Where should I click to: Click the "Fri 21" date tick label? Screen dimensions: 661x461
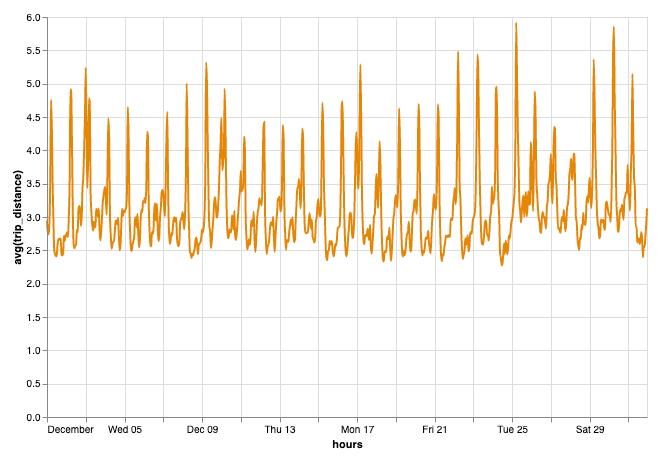point(435,430)
